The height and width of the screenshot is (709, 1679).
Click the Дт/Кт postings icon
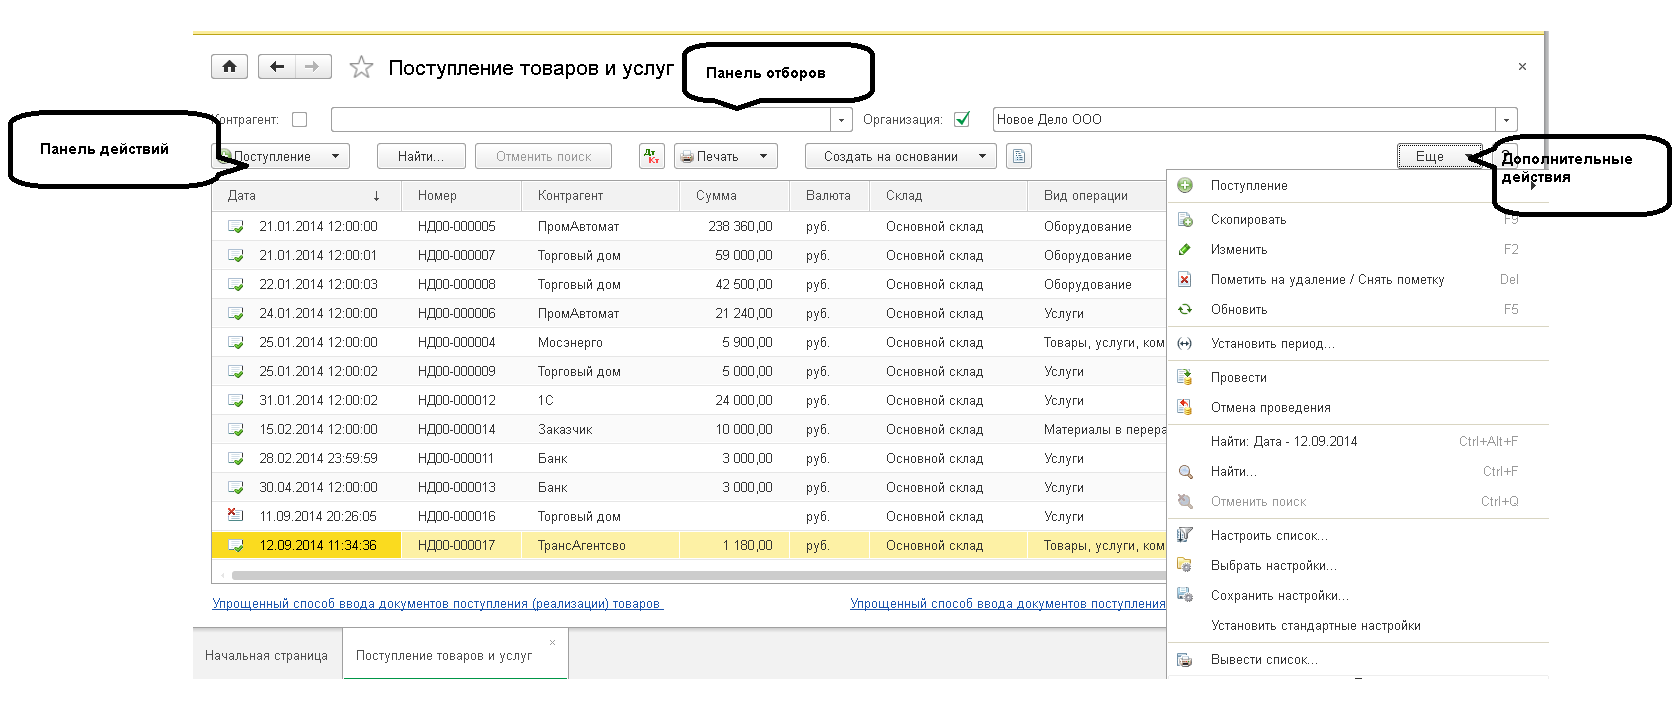click(x=652, y=157)
